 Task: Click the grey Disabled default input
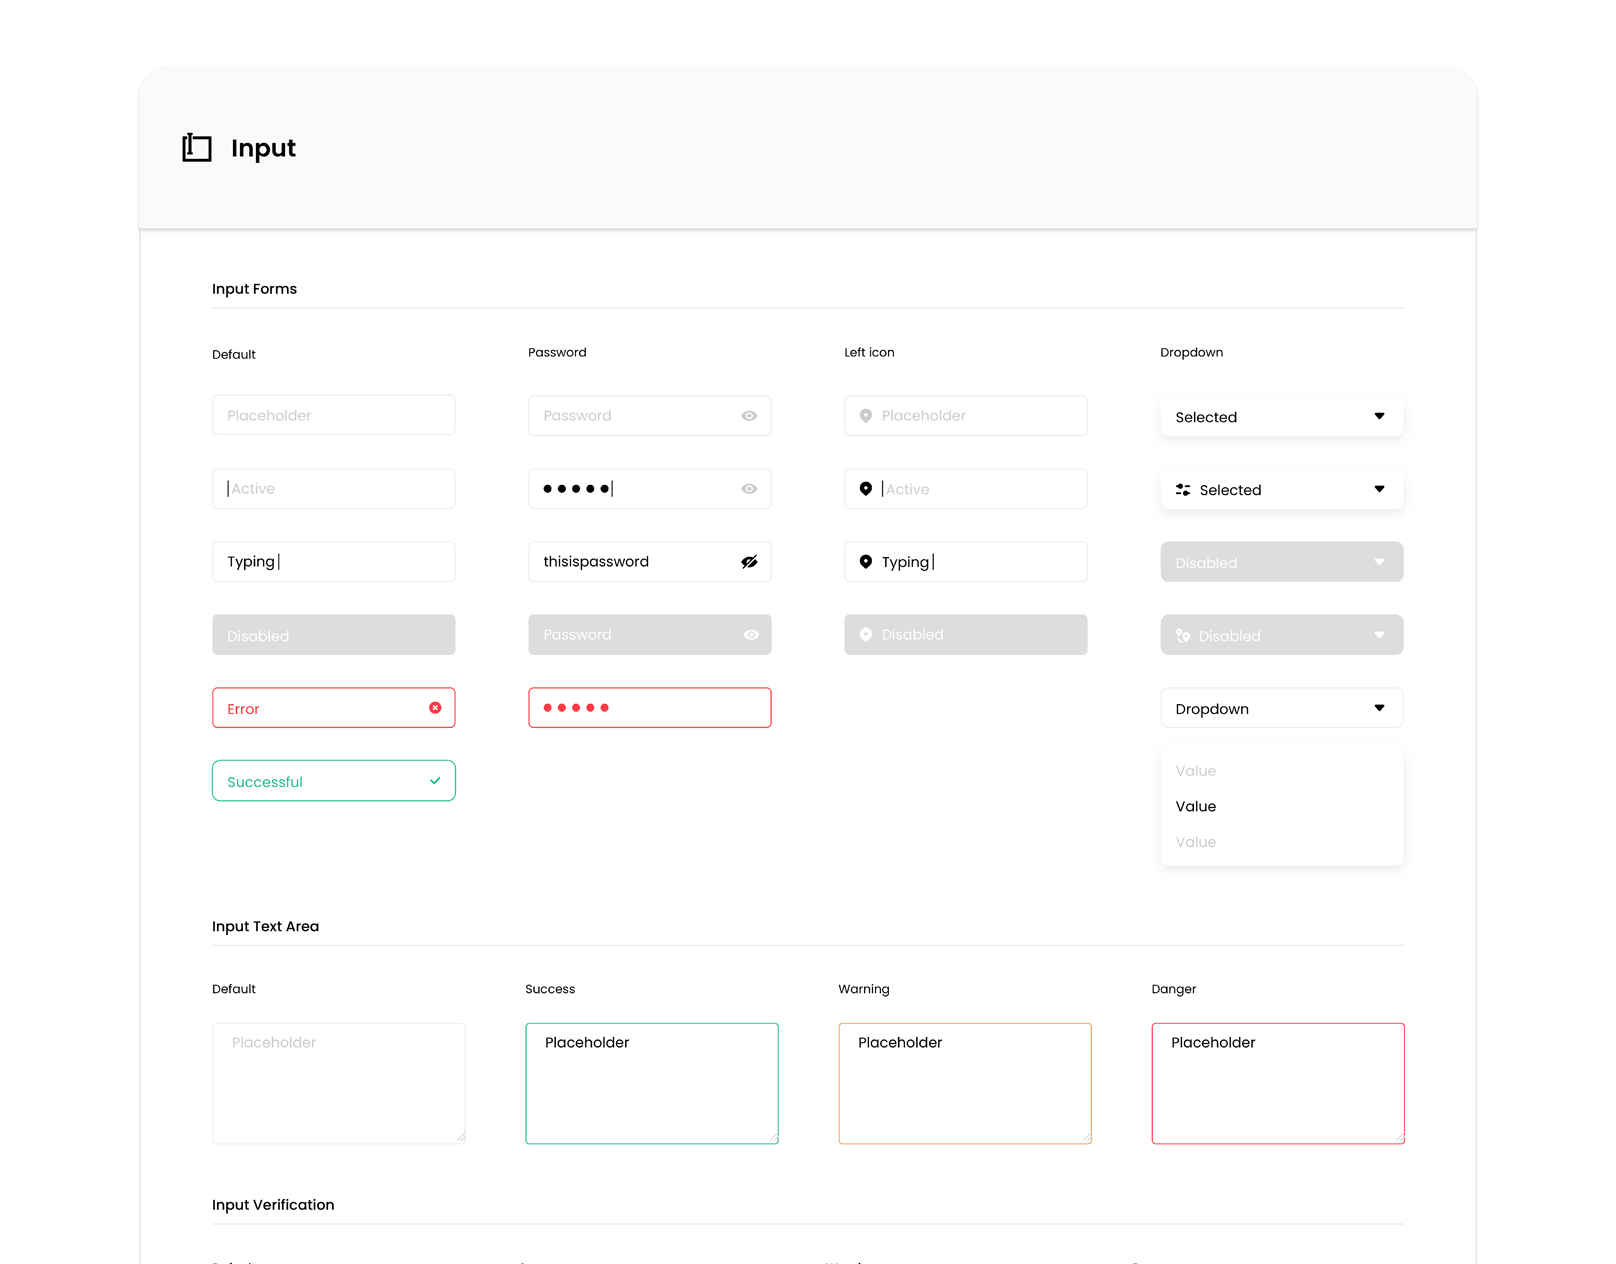pyautogui.click(x=334, y=635)
